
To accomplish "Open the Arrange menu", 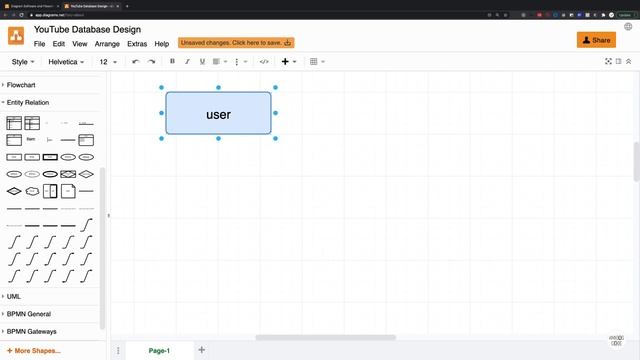I will (x=107, y=44).
